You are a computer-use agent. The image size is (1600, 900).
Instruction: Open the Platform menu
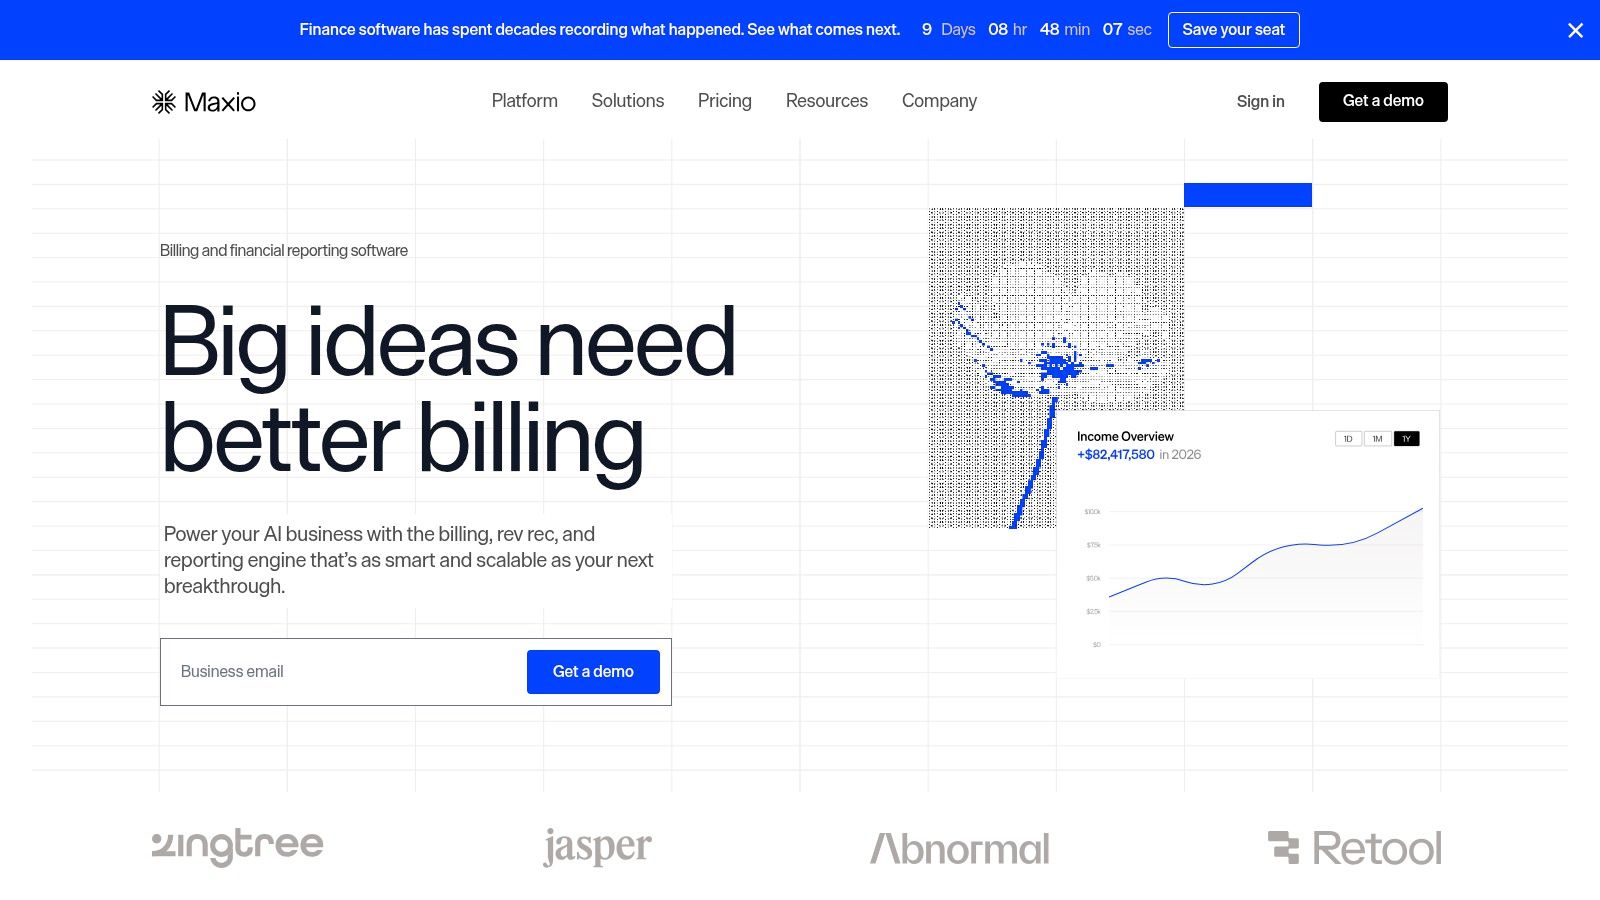(525, 101)
